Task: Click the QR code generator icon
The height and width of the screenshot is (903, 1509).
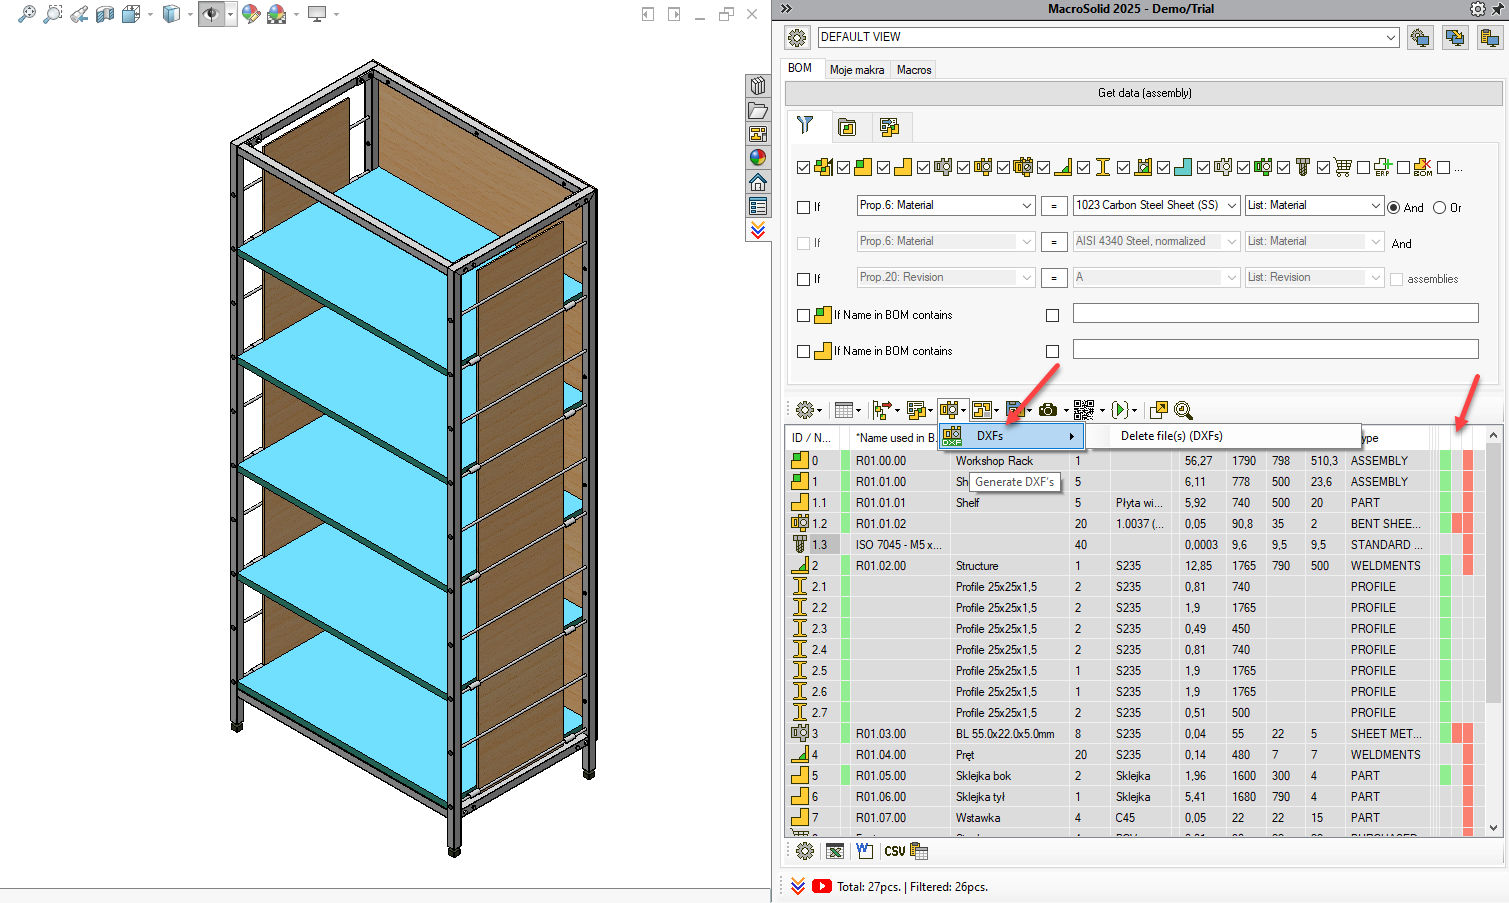Action: (x=1084, y=410)
